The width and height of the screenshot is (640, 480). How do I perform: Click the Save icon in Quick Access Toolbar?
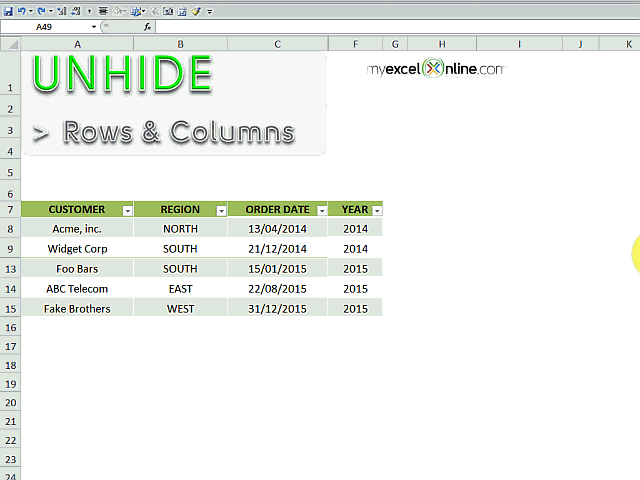[x=8, y=11]
